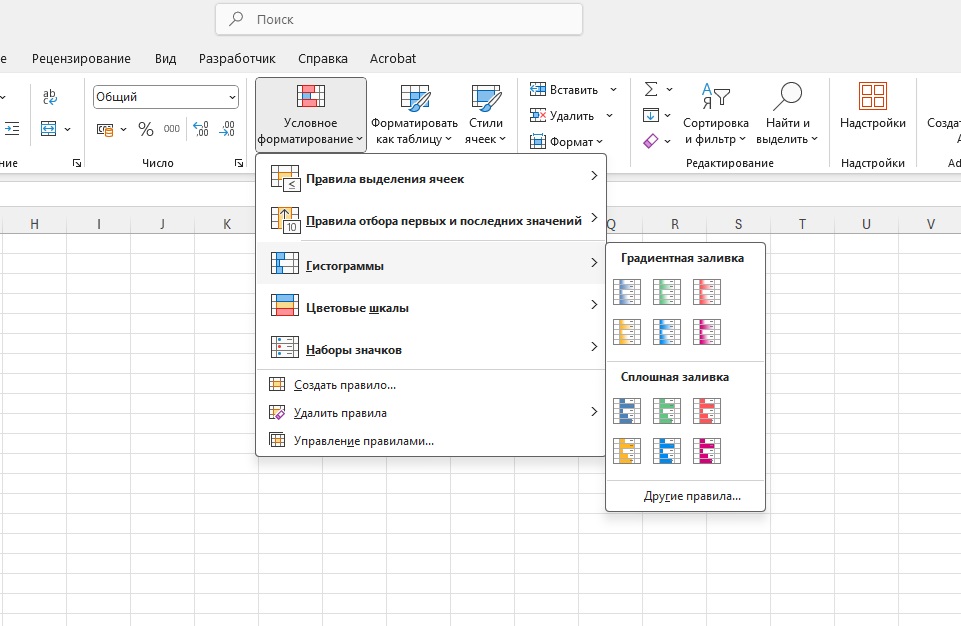Select red gradient fill data bar
Image resolution: width=961 pixels, height=626 pixels.
coord(707,292)
